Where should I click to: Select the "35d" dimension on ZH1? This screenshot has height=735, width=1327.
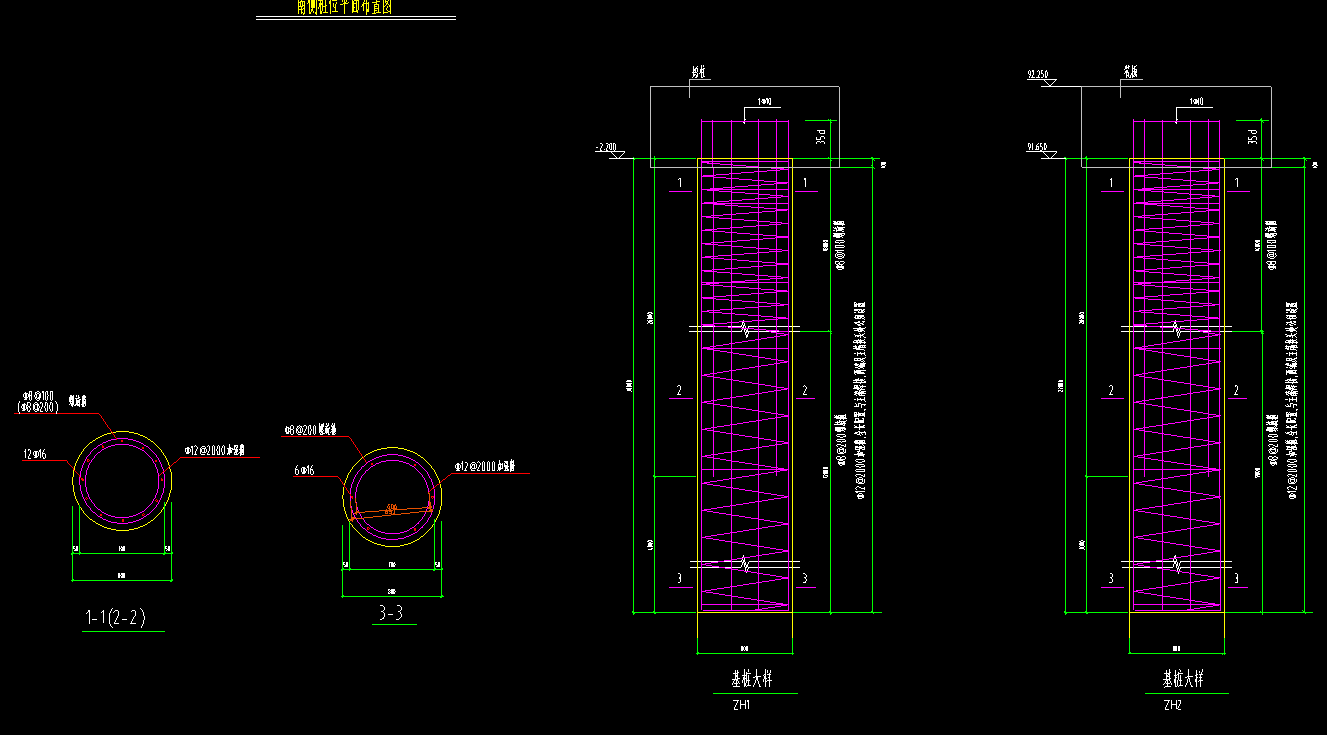click(822, 137)
